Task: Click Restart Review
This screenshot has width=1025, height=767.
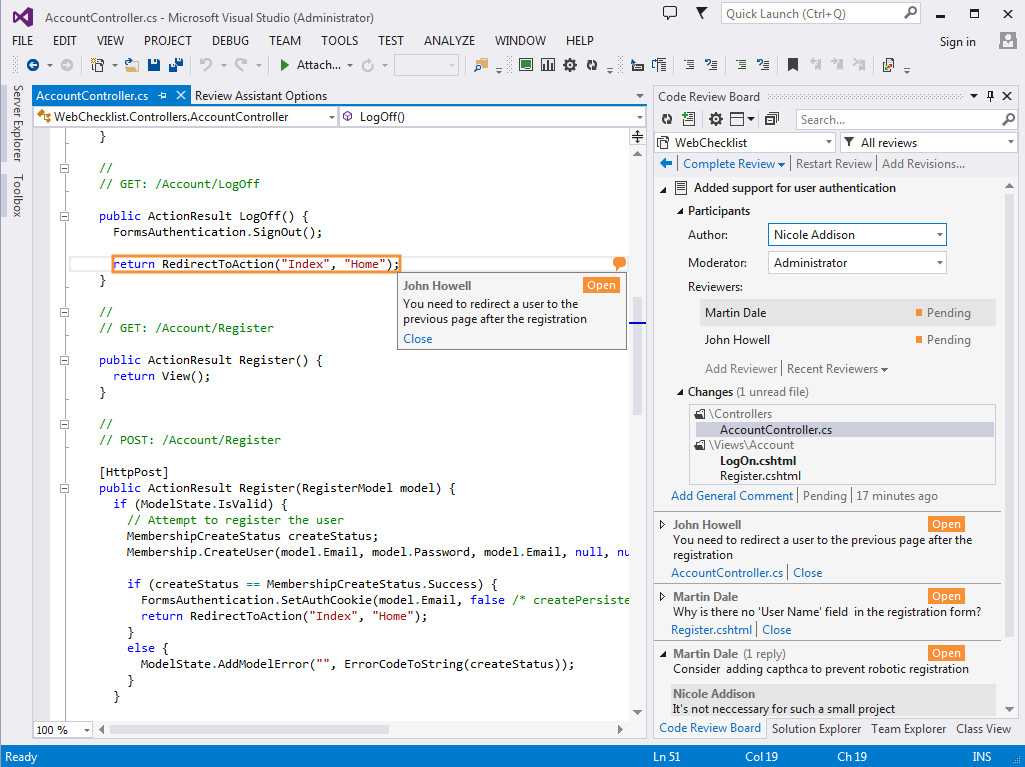Action: 833,163
